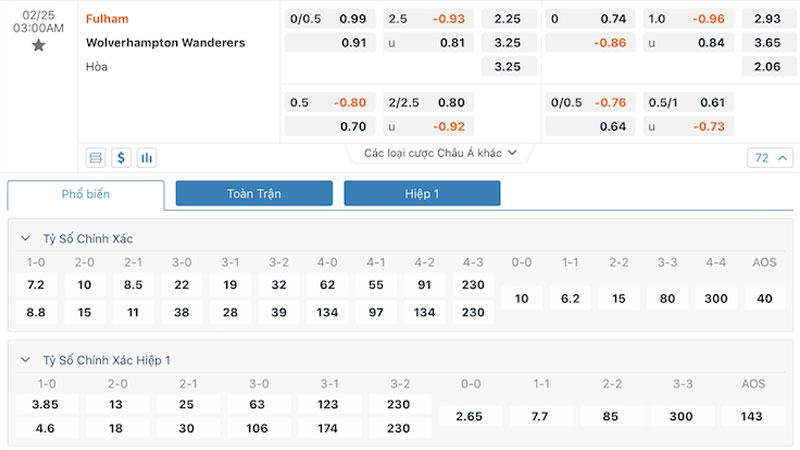Viewport: 800px width, 450px height.
Task: Select the draw odds 2.06
Action: click(768, 67)
